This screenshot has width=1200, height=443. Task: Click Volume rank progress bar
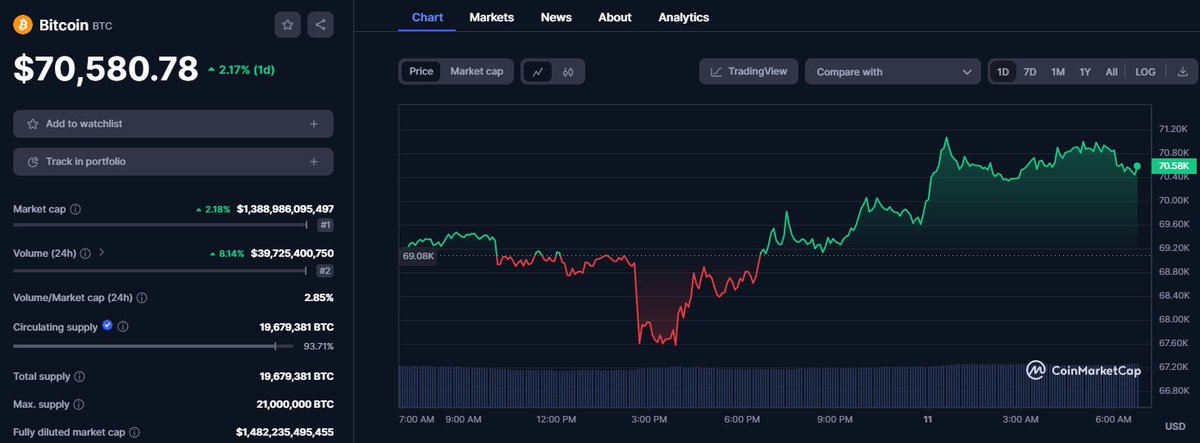tap(160, 271)
